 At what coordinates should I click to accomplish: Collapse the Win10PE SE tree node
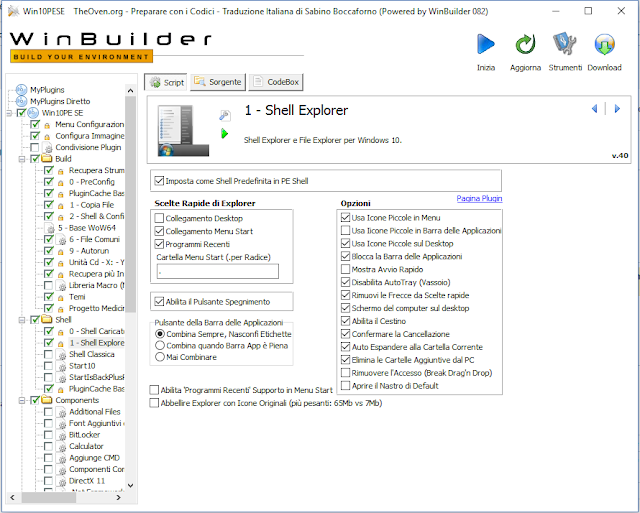coord(9,113)
